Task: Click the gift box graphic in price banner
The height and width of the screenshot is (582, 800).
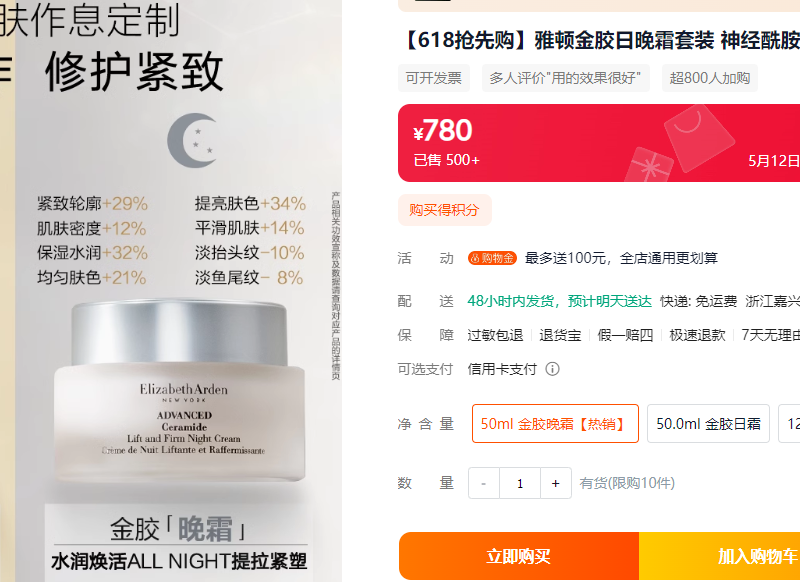Action: point(649,165)
